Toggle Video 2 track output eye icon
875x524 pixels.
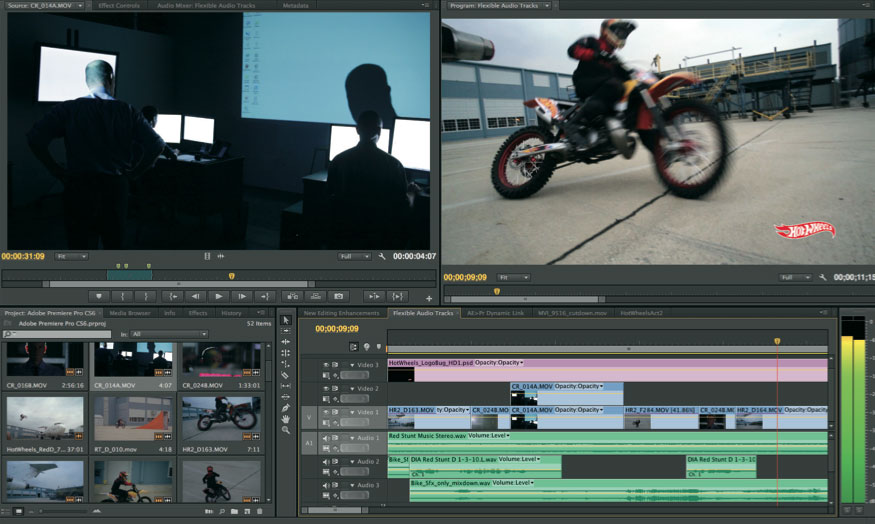[326, 388]
